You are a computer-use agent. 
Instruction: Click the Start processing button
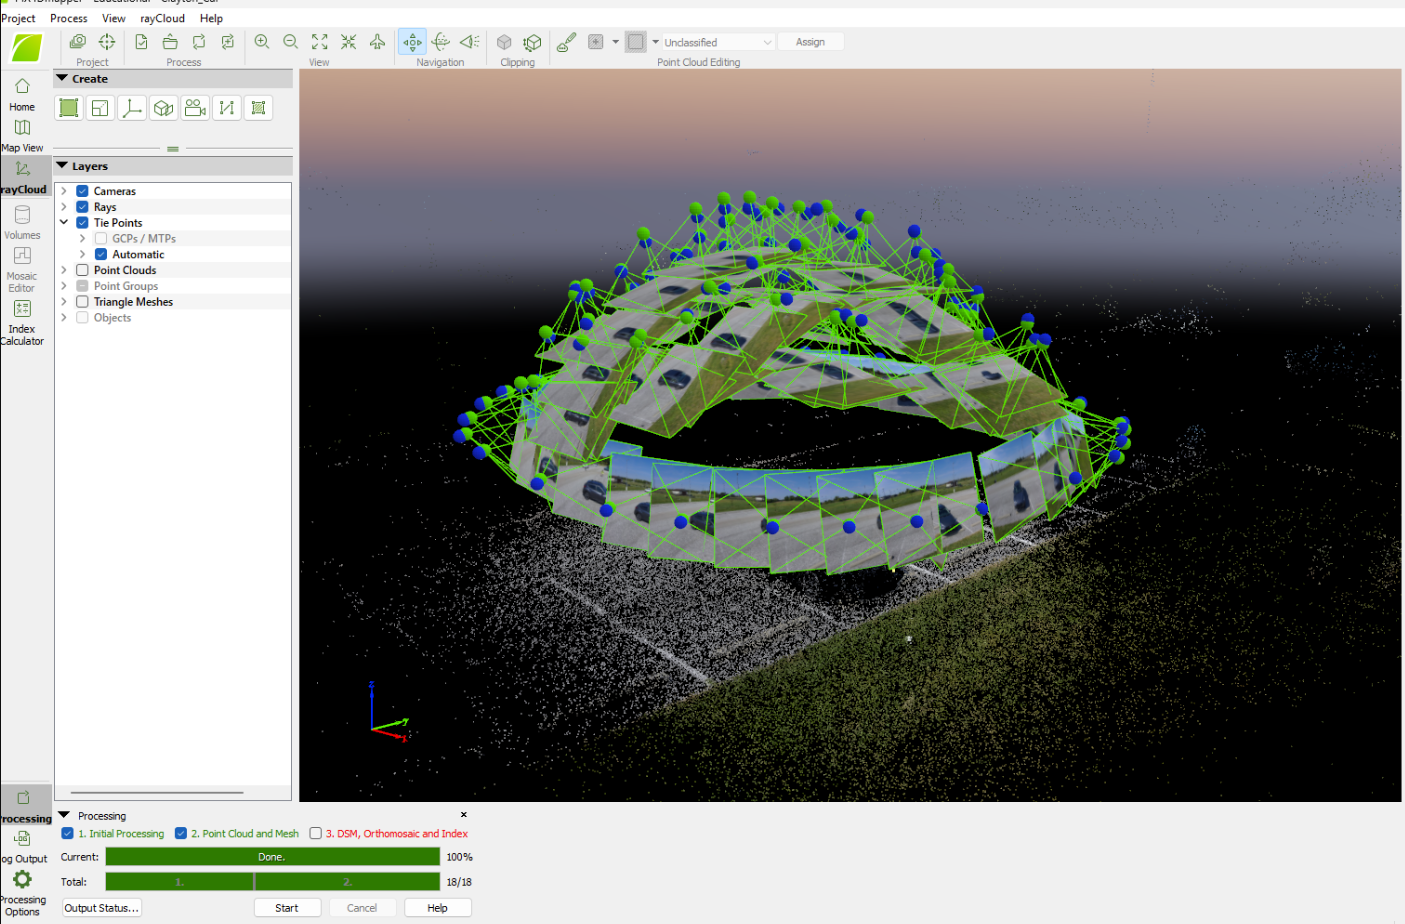287,907
